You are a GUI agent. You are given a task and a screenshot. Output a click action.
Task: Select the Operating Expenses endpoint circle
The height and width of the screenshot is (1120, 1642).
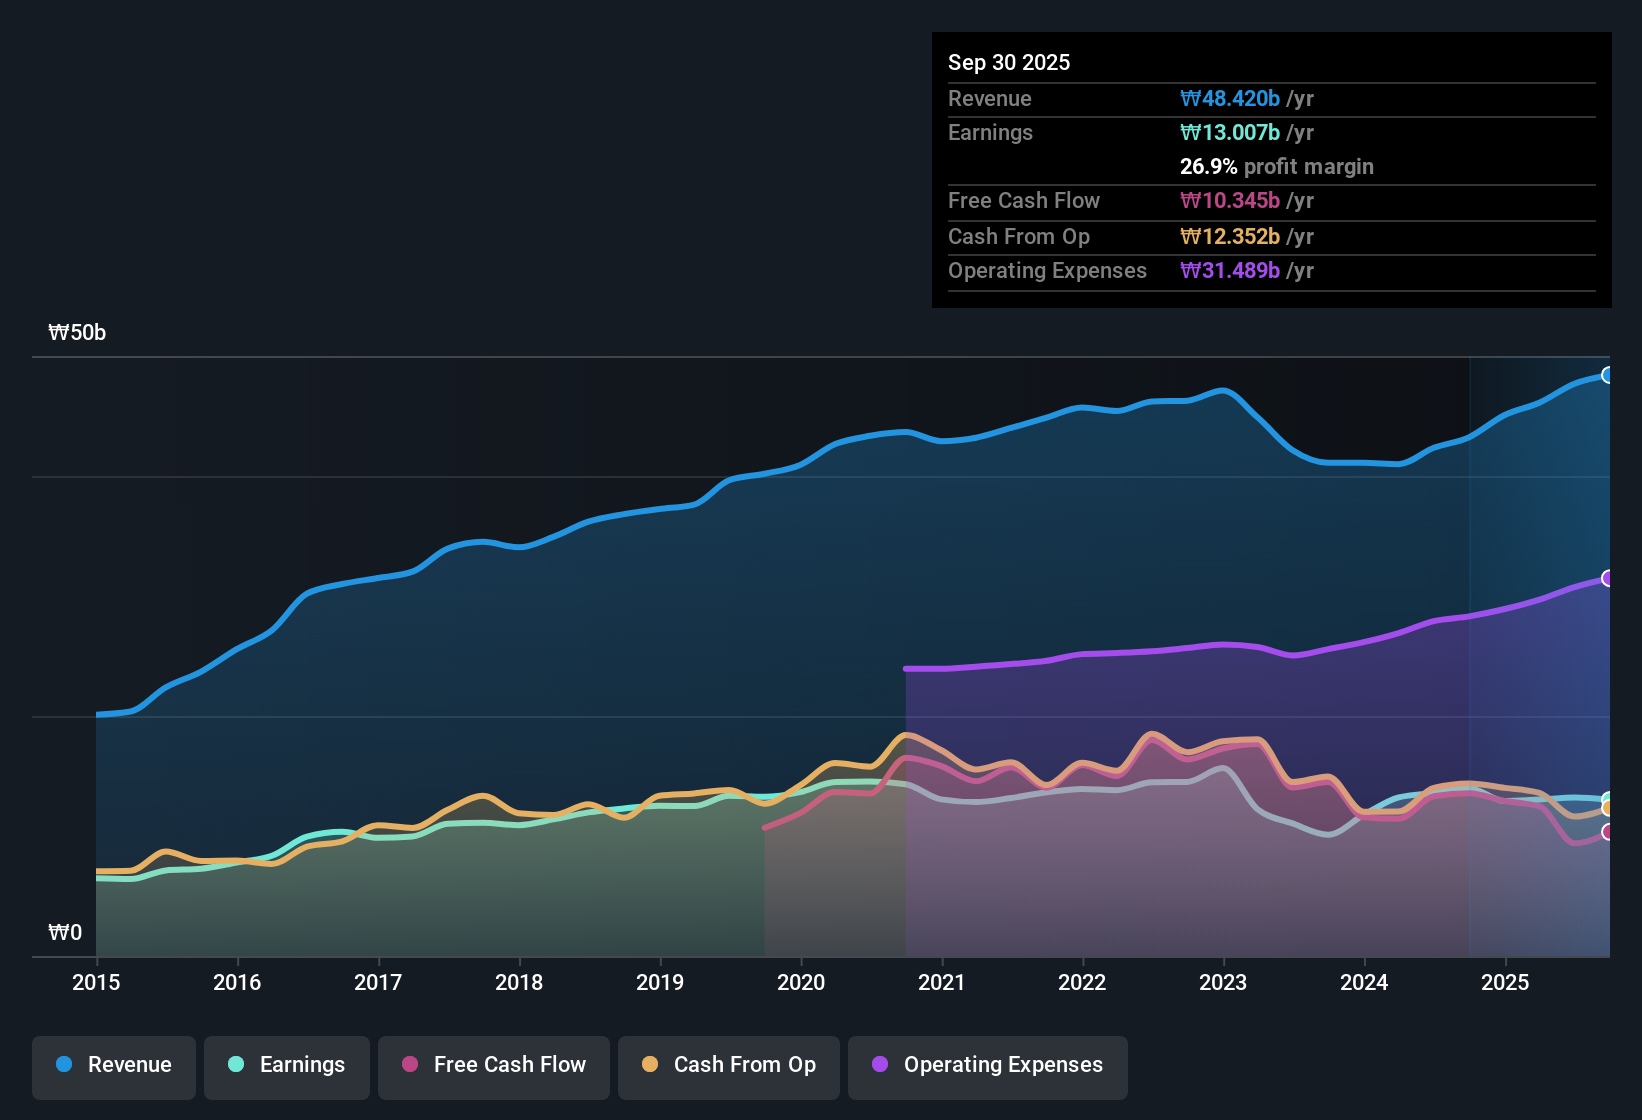[1608, 578]
